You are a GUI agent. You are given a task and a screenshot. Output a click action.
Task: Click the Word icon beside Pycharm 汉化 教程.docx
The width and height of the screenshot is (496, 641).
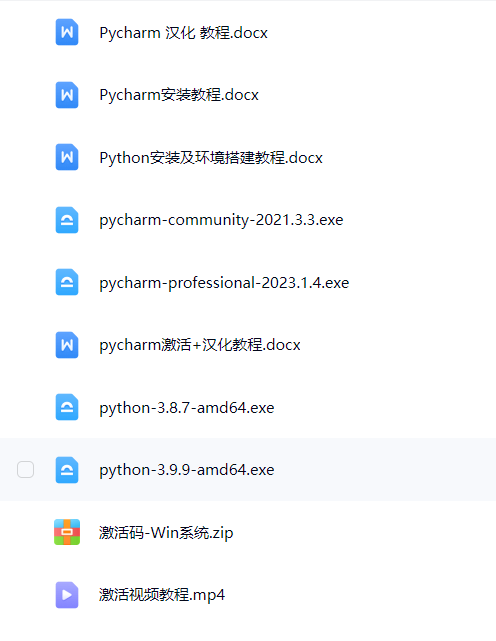[67, 32]
